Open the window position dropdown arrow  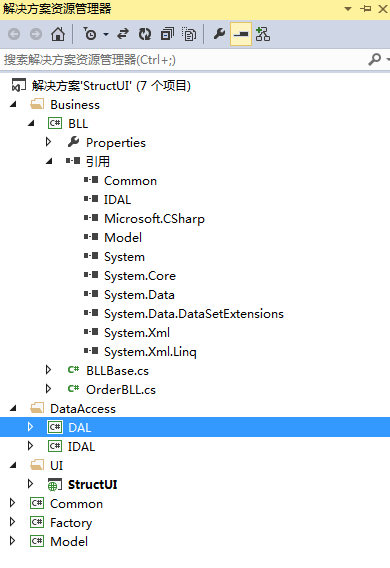pyautogui.click(x=348, y=9)
